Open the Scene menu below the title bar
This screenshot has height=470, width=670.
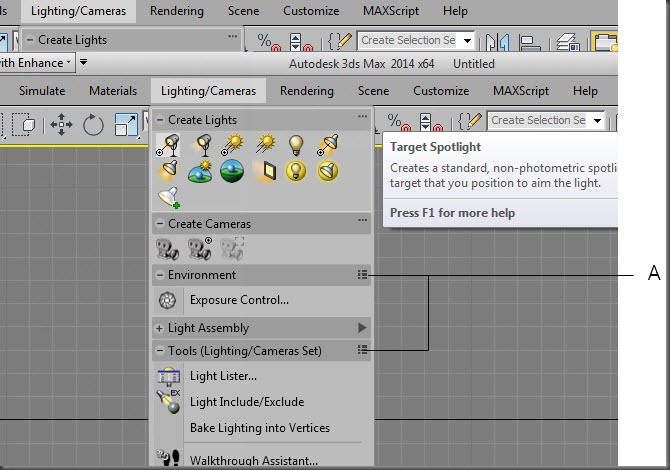[x=373, y=91]
